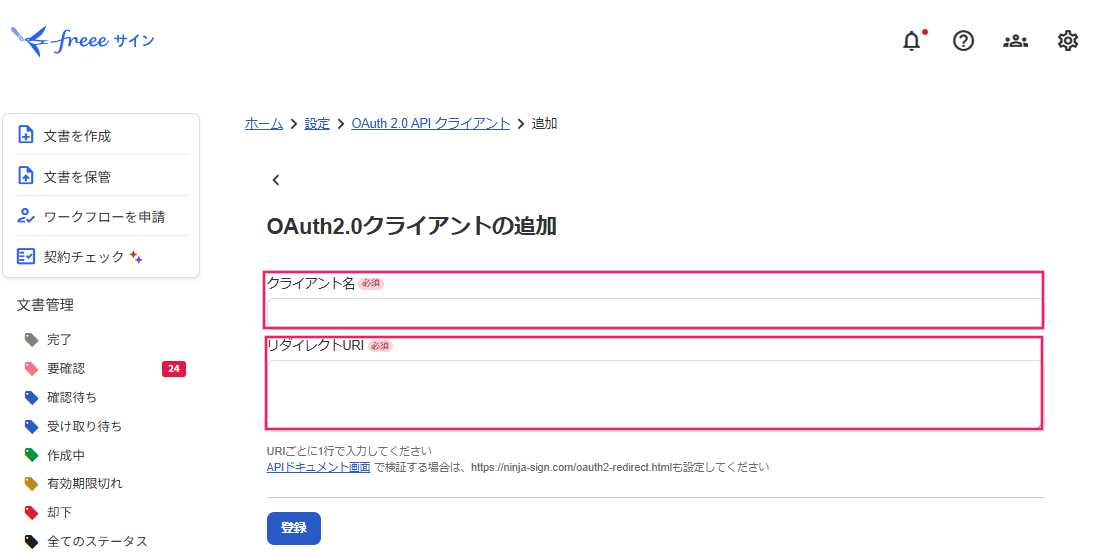The image size is (1096, 553).
Task: Click the 文書を作成 document icon
Action: pyautogui.click(x=26, y=134)
